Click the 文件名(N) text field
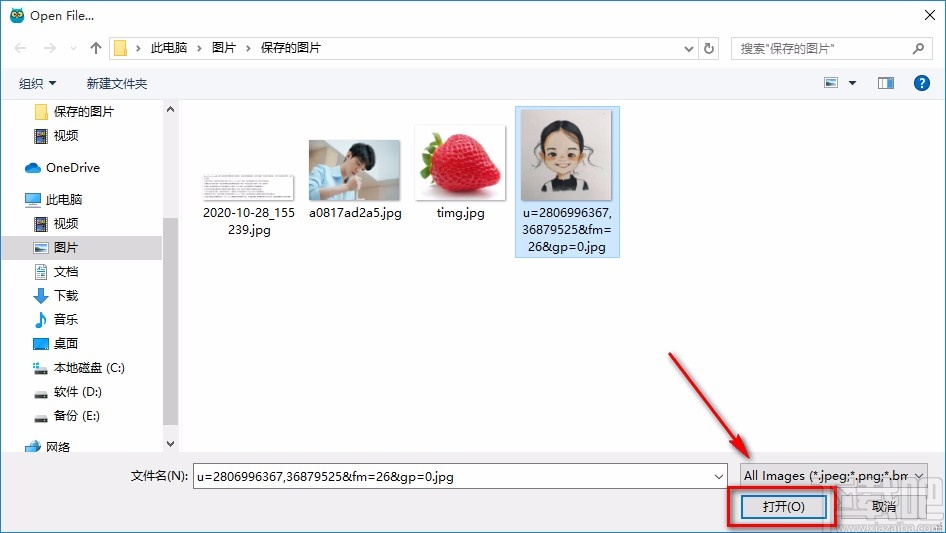Viewport: 946px width, 533px height. 452,476
